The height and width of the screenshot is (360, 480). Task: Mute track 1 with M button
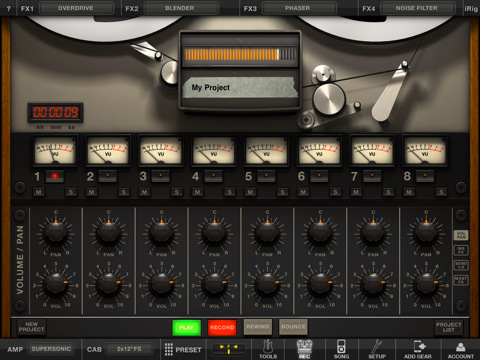[x=39, y=192]
